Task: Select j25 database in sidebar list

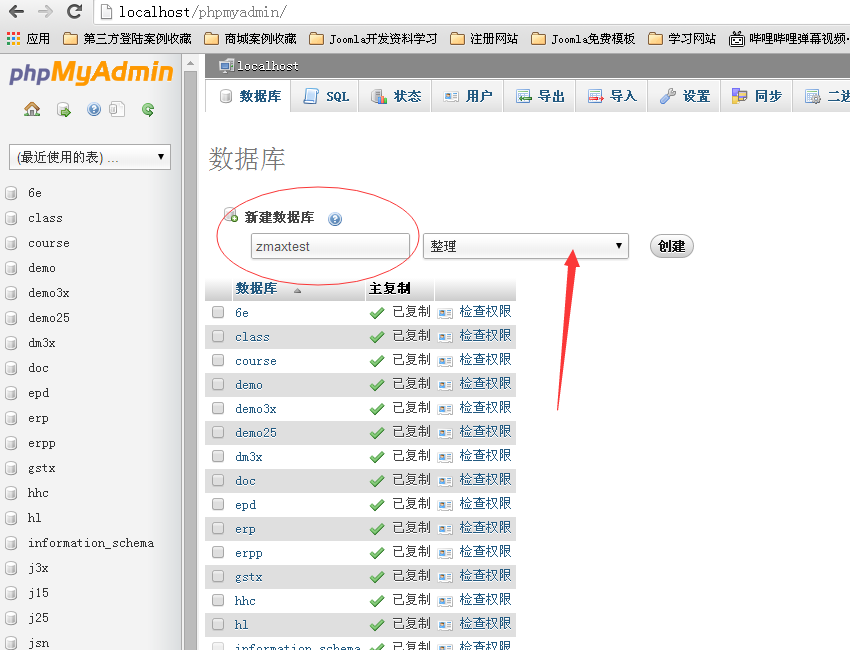Action: [x=38, y=618]
